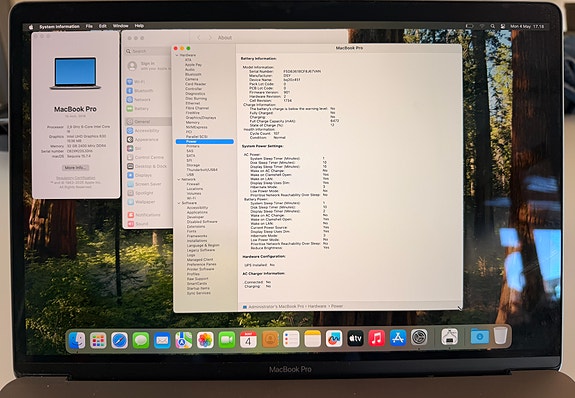Select Appearance in System Settings sidebar
575x398 pixels.
pyautogui.click(x=148, y=139)
